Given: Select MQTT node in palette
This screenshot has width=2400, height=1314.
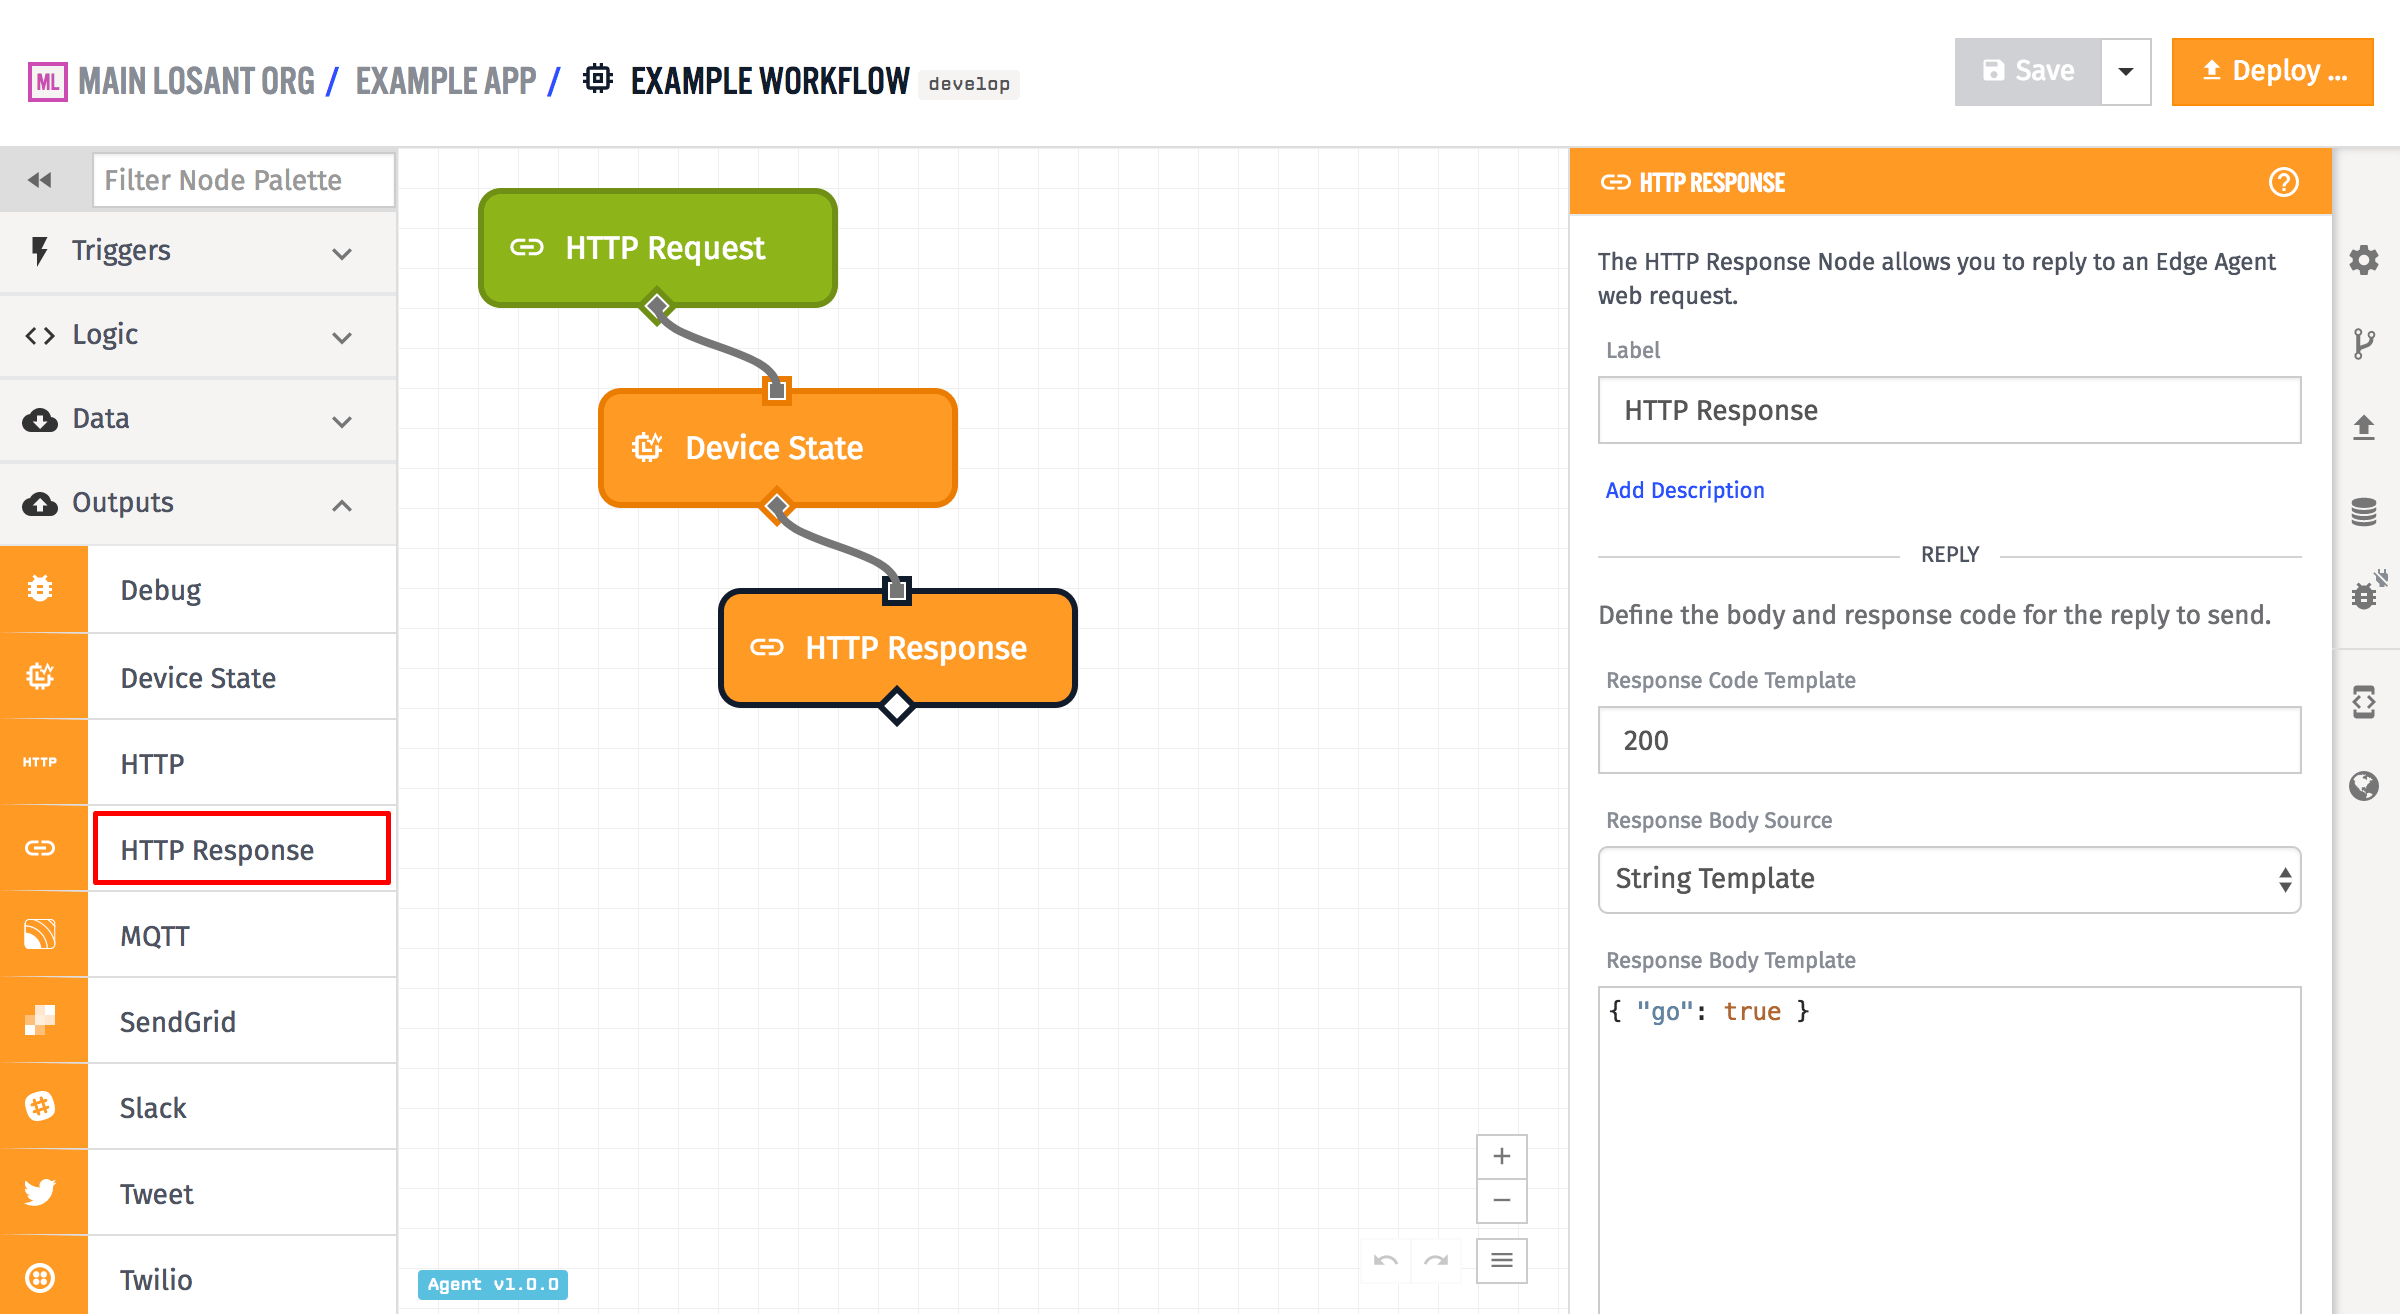Looking at the screenshot, I should tap(199, 935).
